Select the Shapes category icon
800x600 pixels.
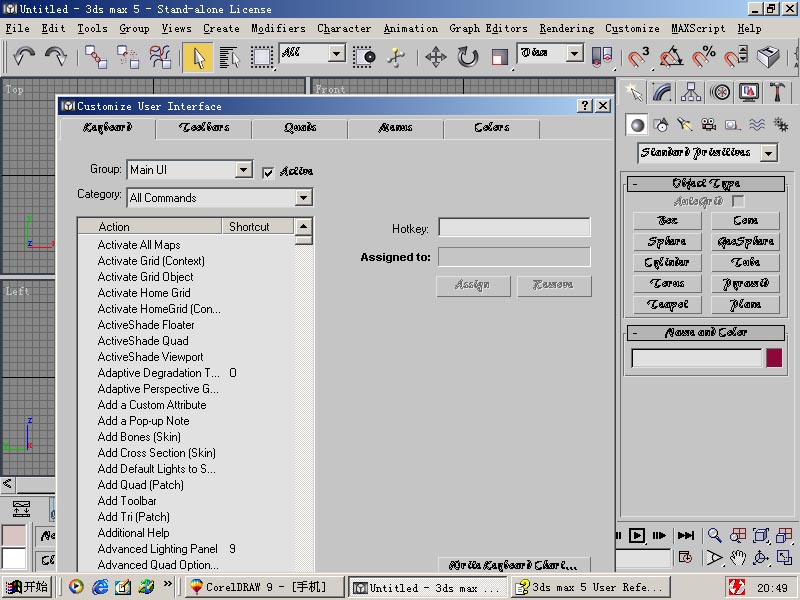point(661,125)
